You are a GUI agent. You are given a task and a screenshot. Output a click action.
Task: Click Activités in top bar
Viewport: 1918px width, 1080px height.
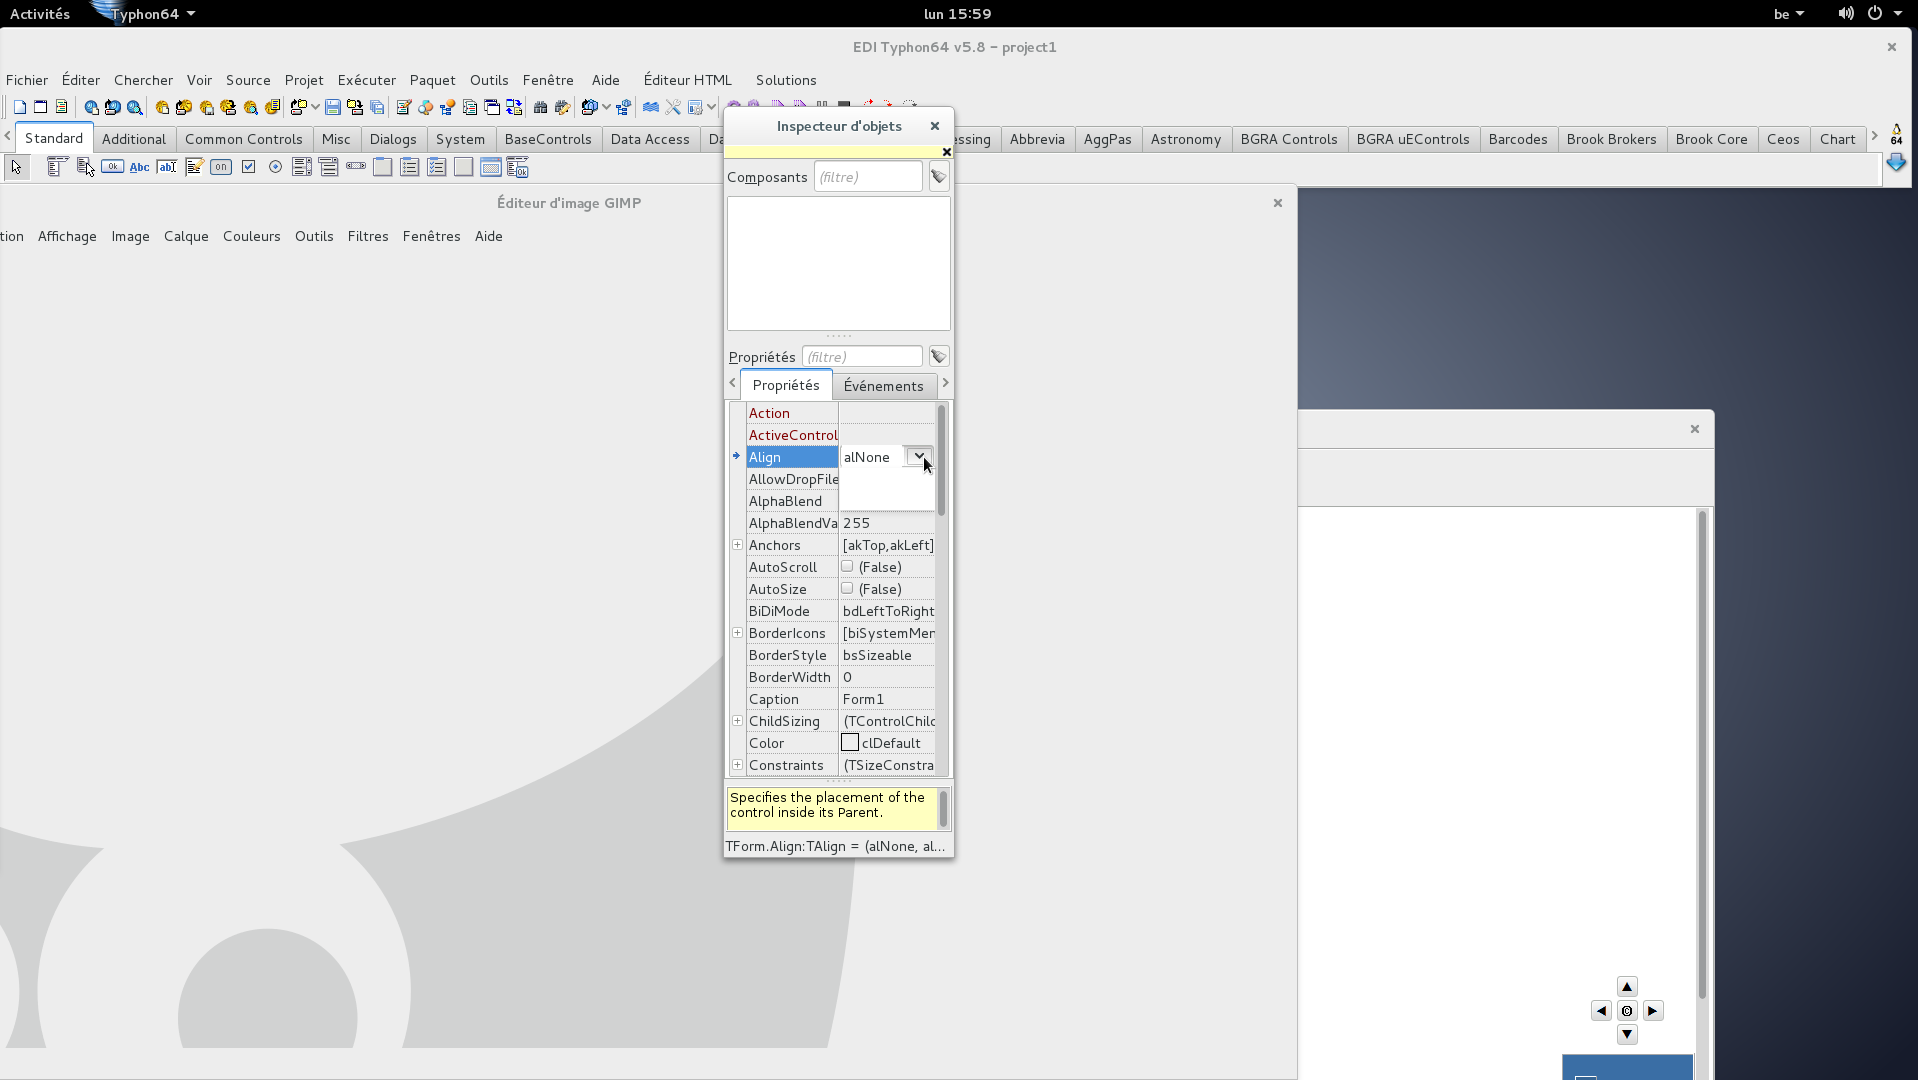point(40,14)
